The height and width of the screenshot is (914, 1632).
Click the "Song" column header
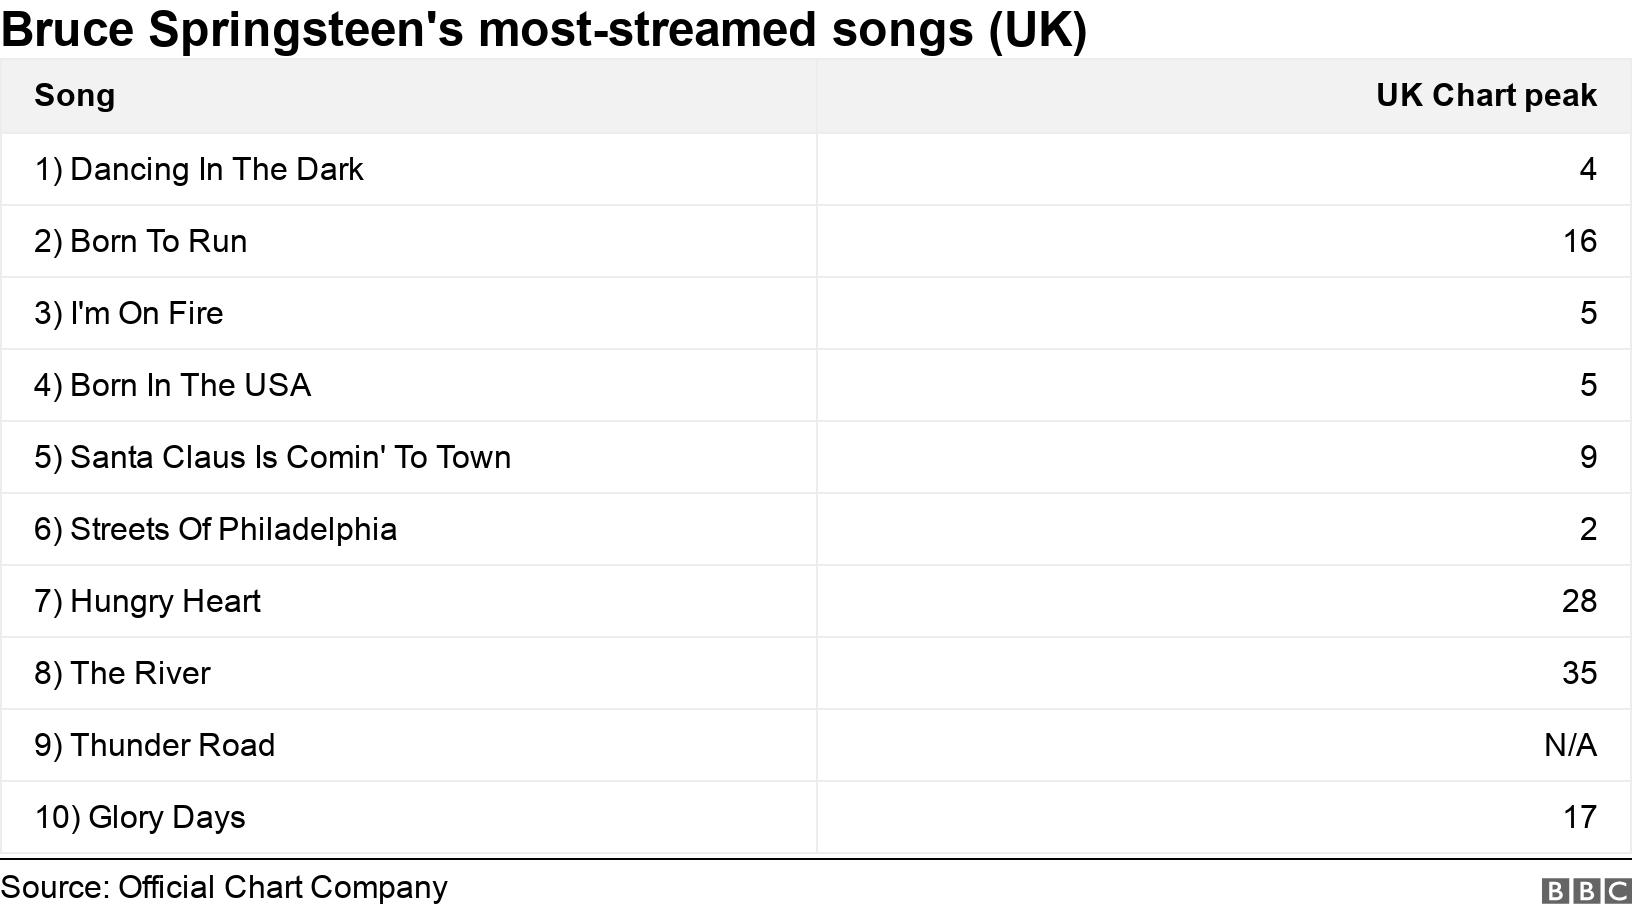75,96
